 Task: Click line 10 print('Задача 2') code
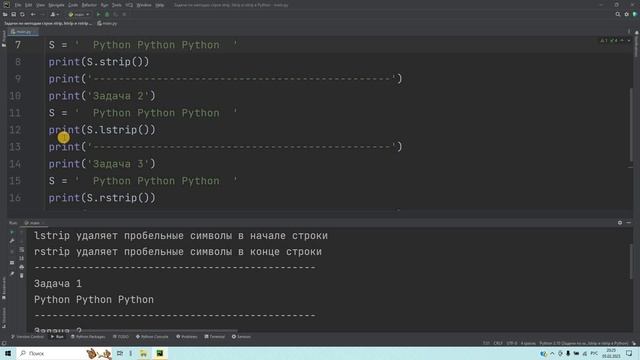(x=102, y=96)
